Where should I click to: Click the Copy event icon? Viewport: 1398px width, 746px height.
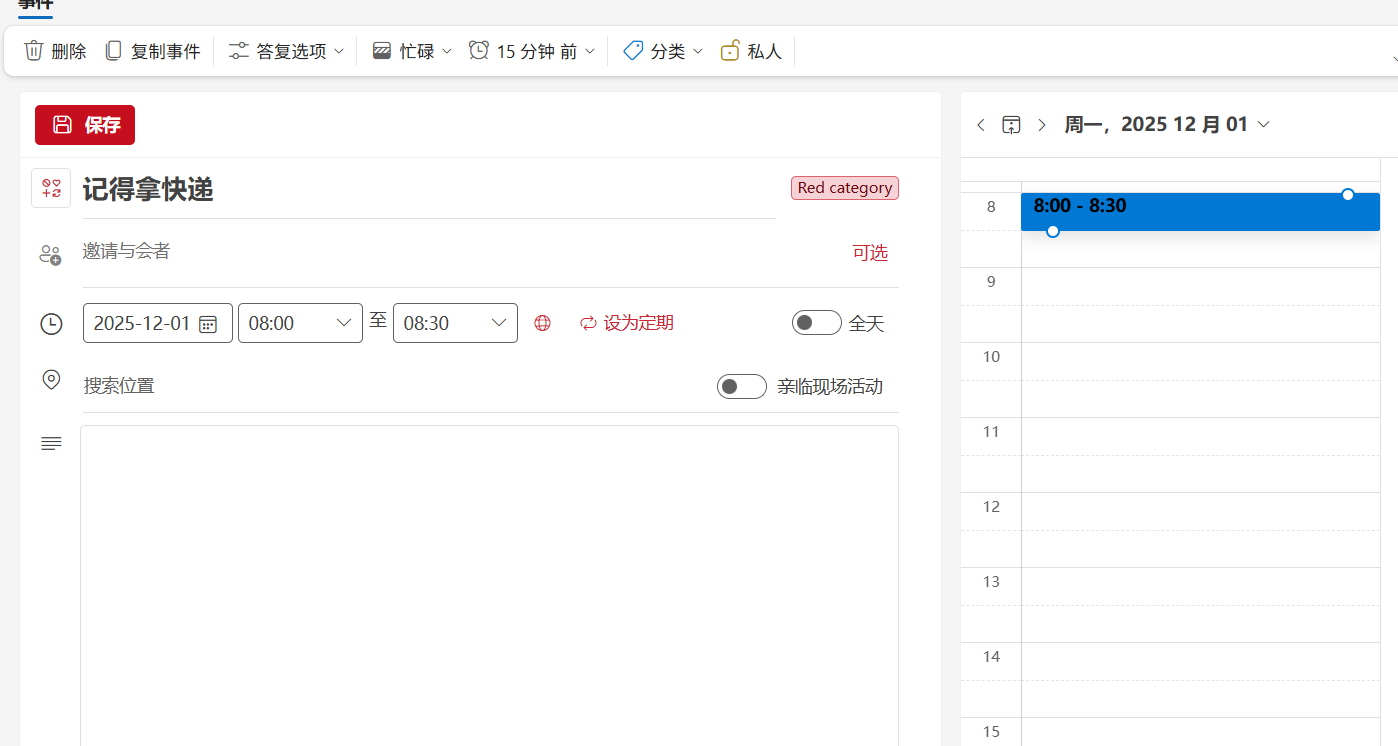tap(114, 51)
